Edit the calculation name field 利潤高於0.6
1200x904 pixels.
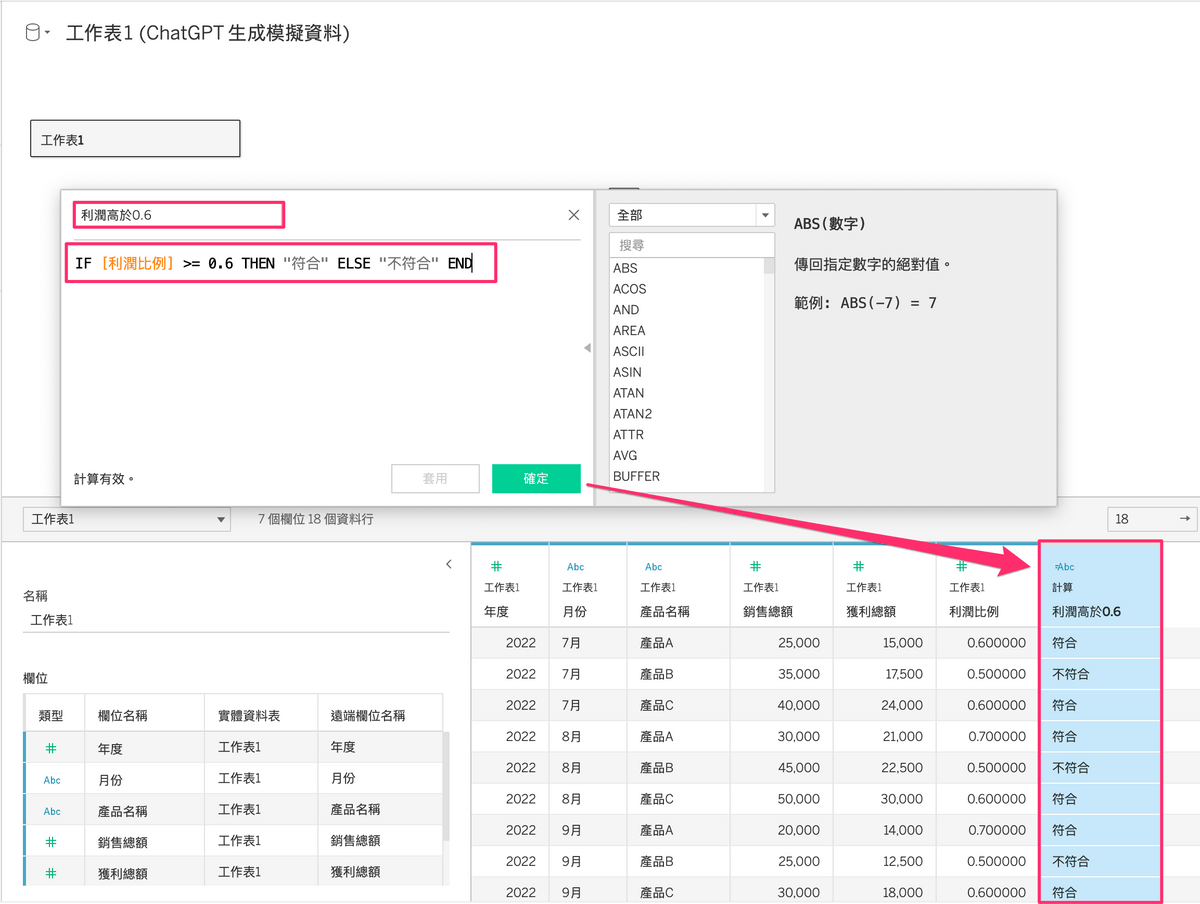click(x=178, y=215)
